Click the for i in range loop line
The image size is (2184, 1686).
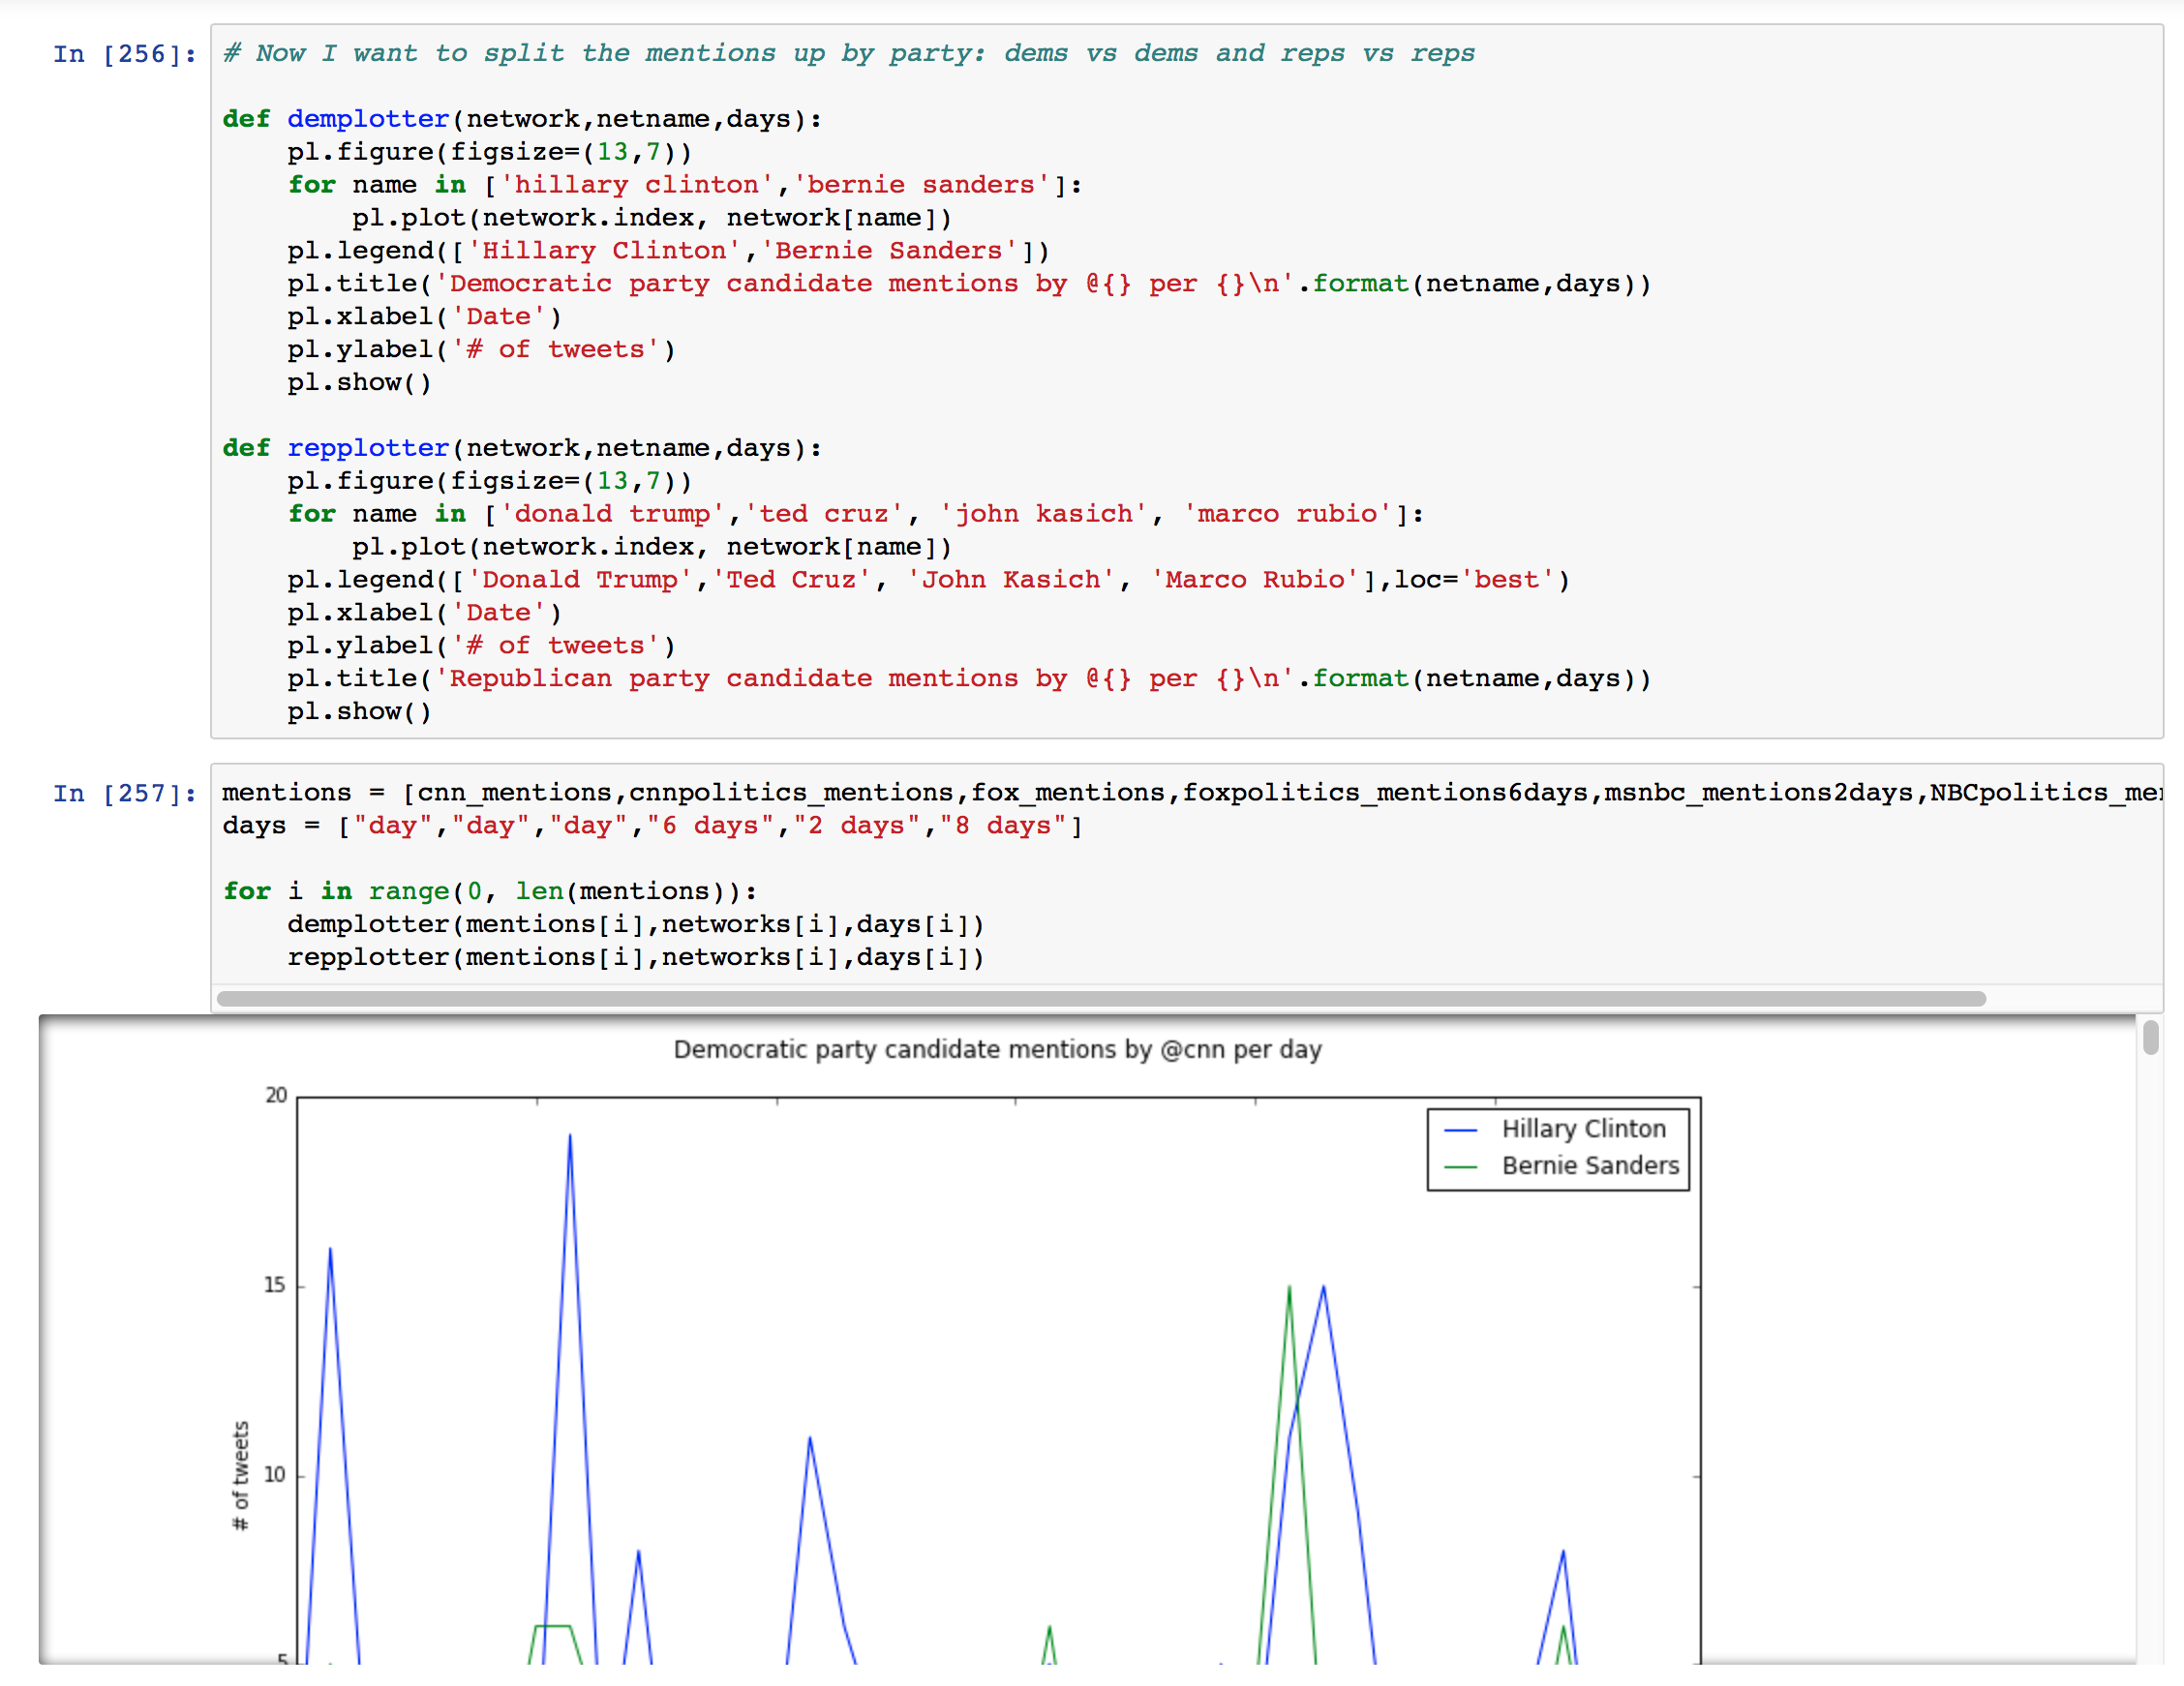click(x=490, y=892)
